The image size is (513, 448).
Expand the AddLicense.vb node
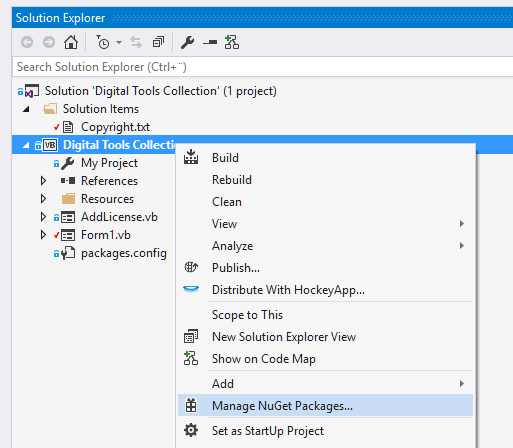pos(43,217)
